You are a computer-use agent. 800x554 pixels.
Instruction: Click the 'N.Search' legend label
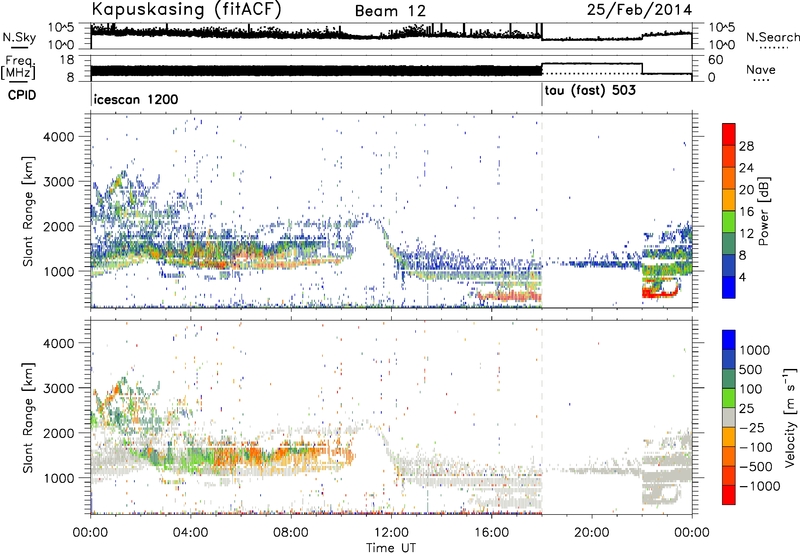click(x=772, y=37)
